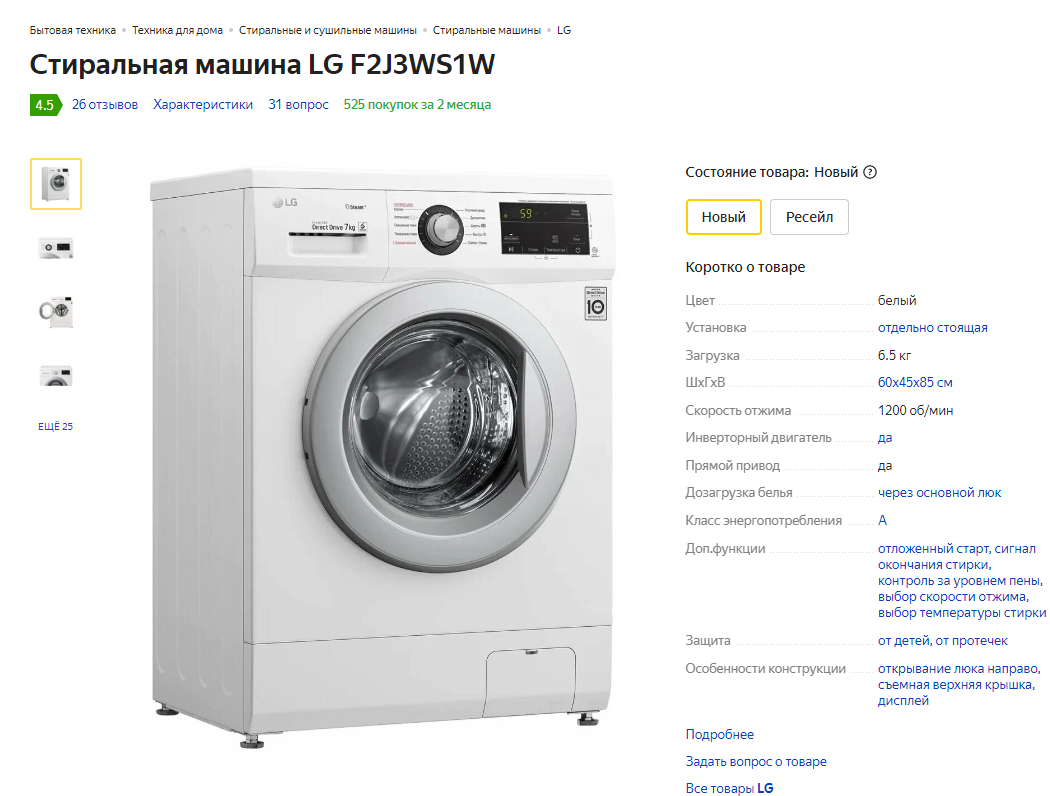Go to Стиральные и сушильные машины breadcrumb

[x=327, y=30]
